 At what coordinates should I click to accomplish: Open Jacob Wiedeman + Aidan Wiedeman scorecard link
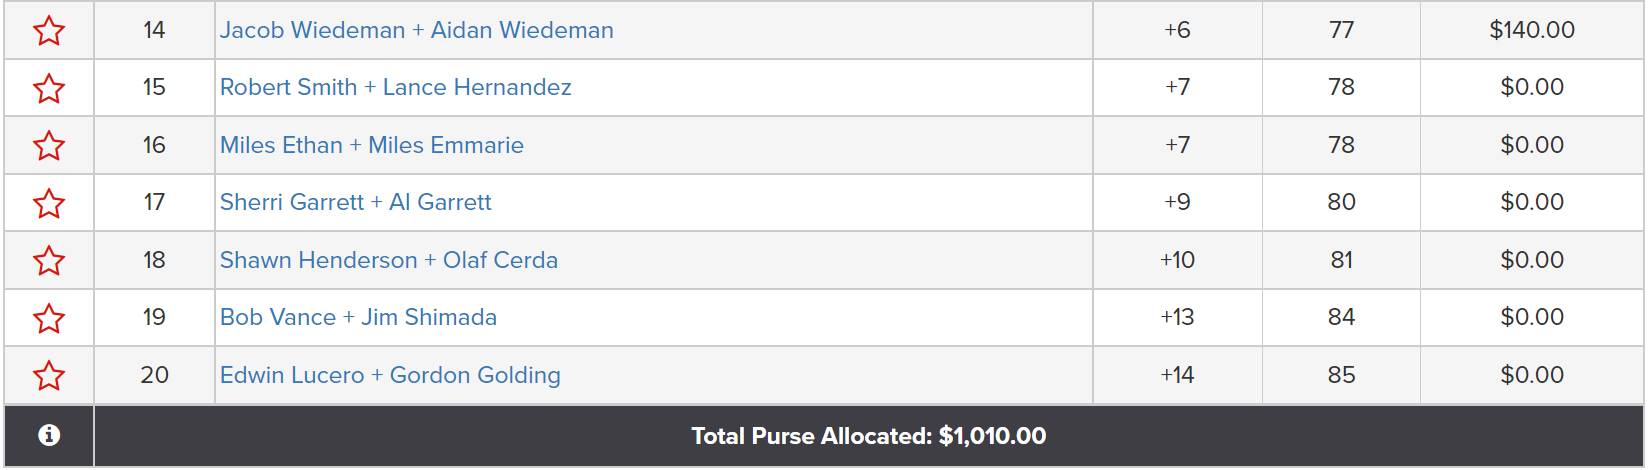point(417,30)
